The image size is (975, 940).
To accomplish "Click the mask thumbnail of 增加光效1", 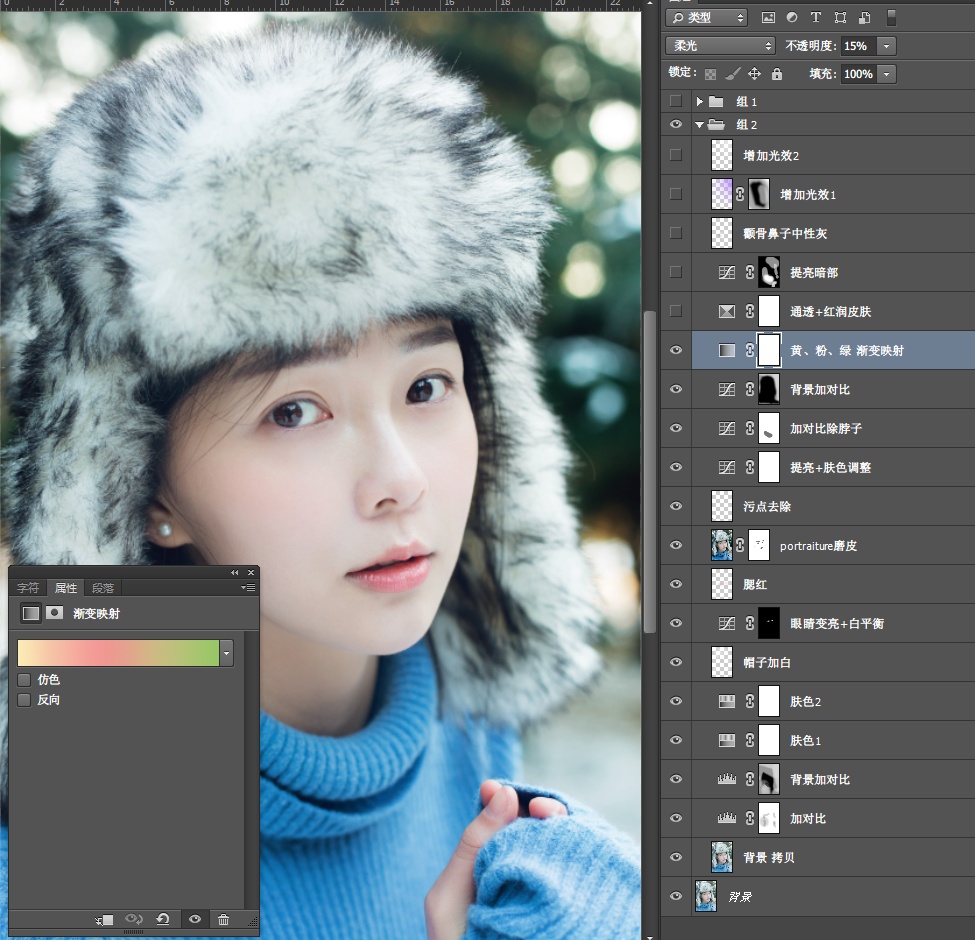I will pos(759,194).
